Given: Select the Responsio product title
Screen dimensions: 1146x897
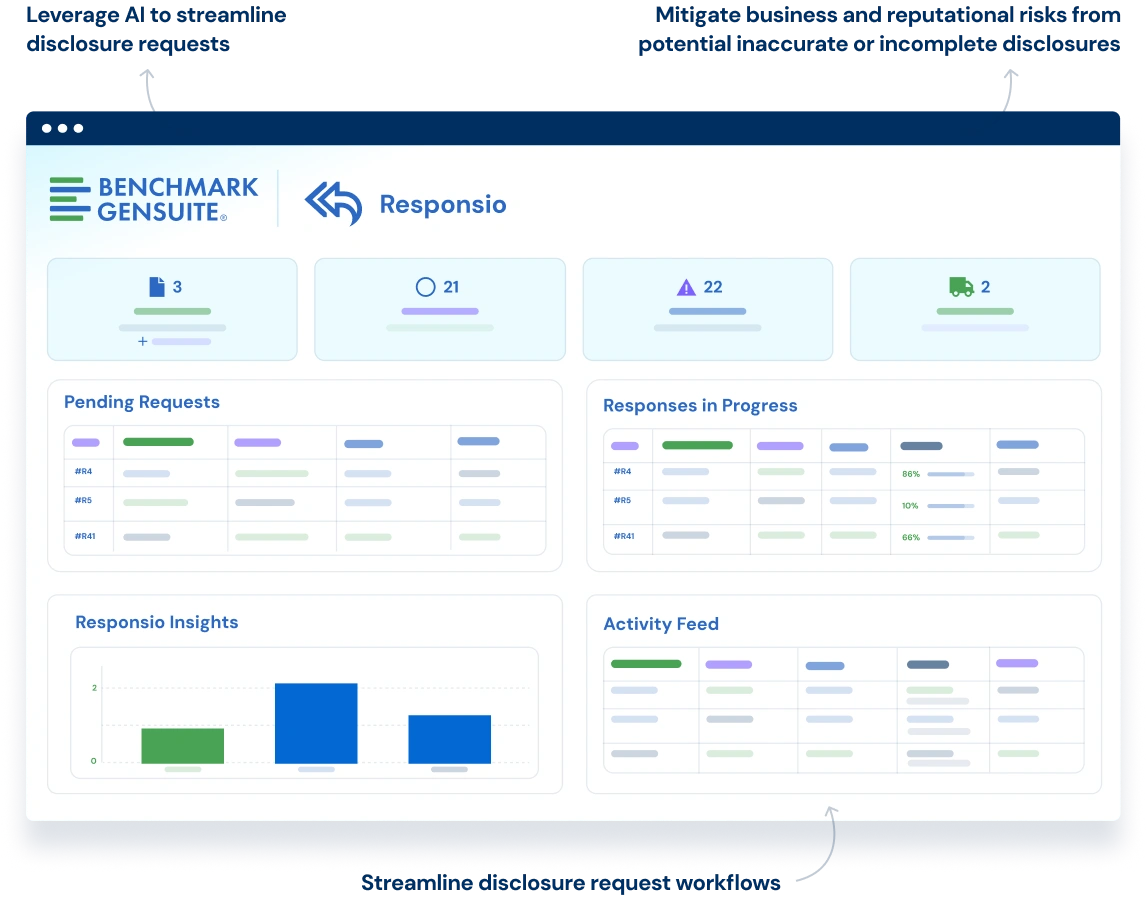Looking at the screenshot, I should 443,204.
